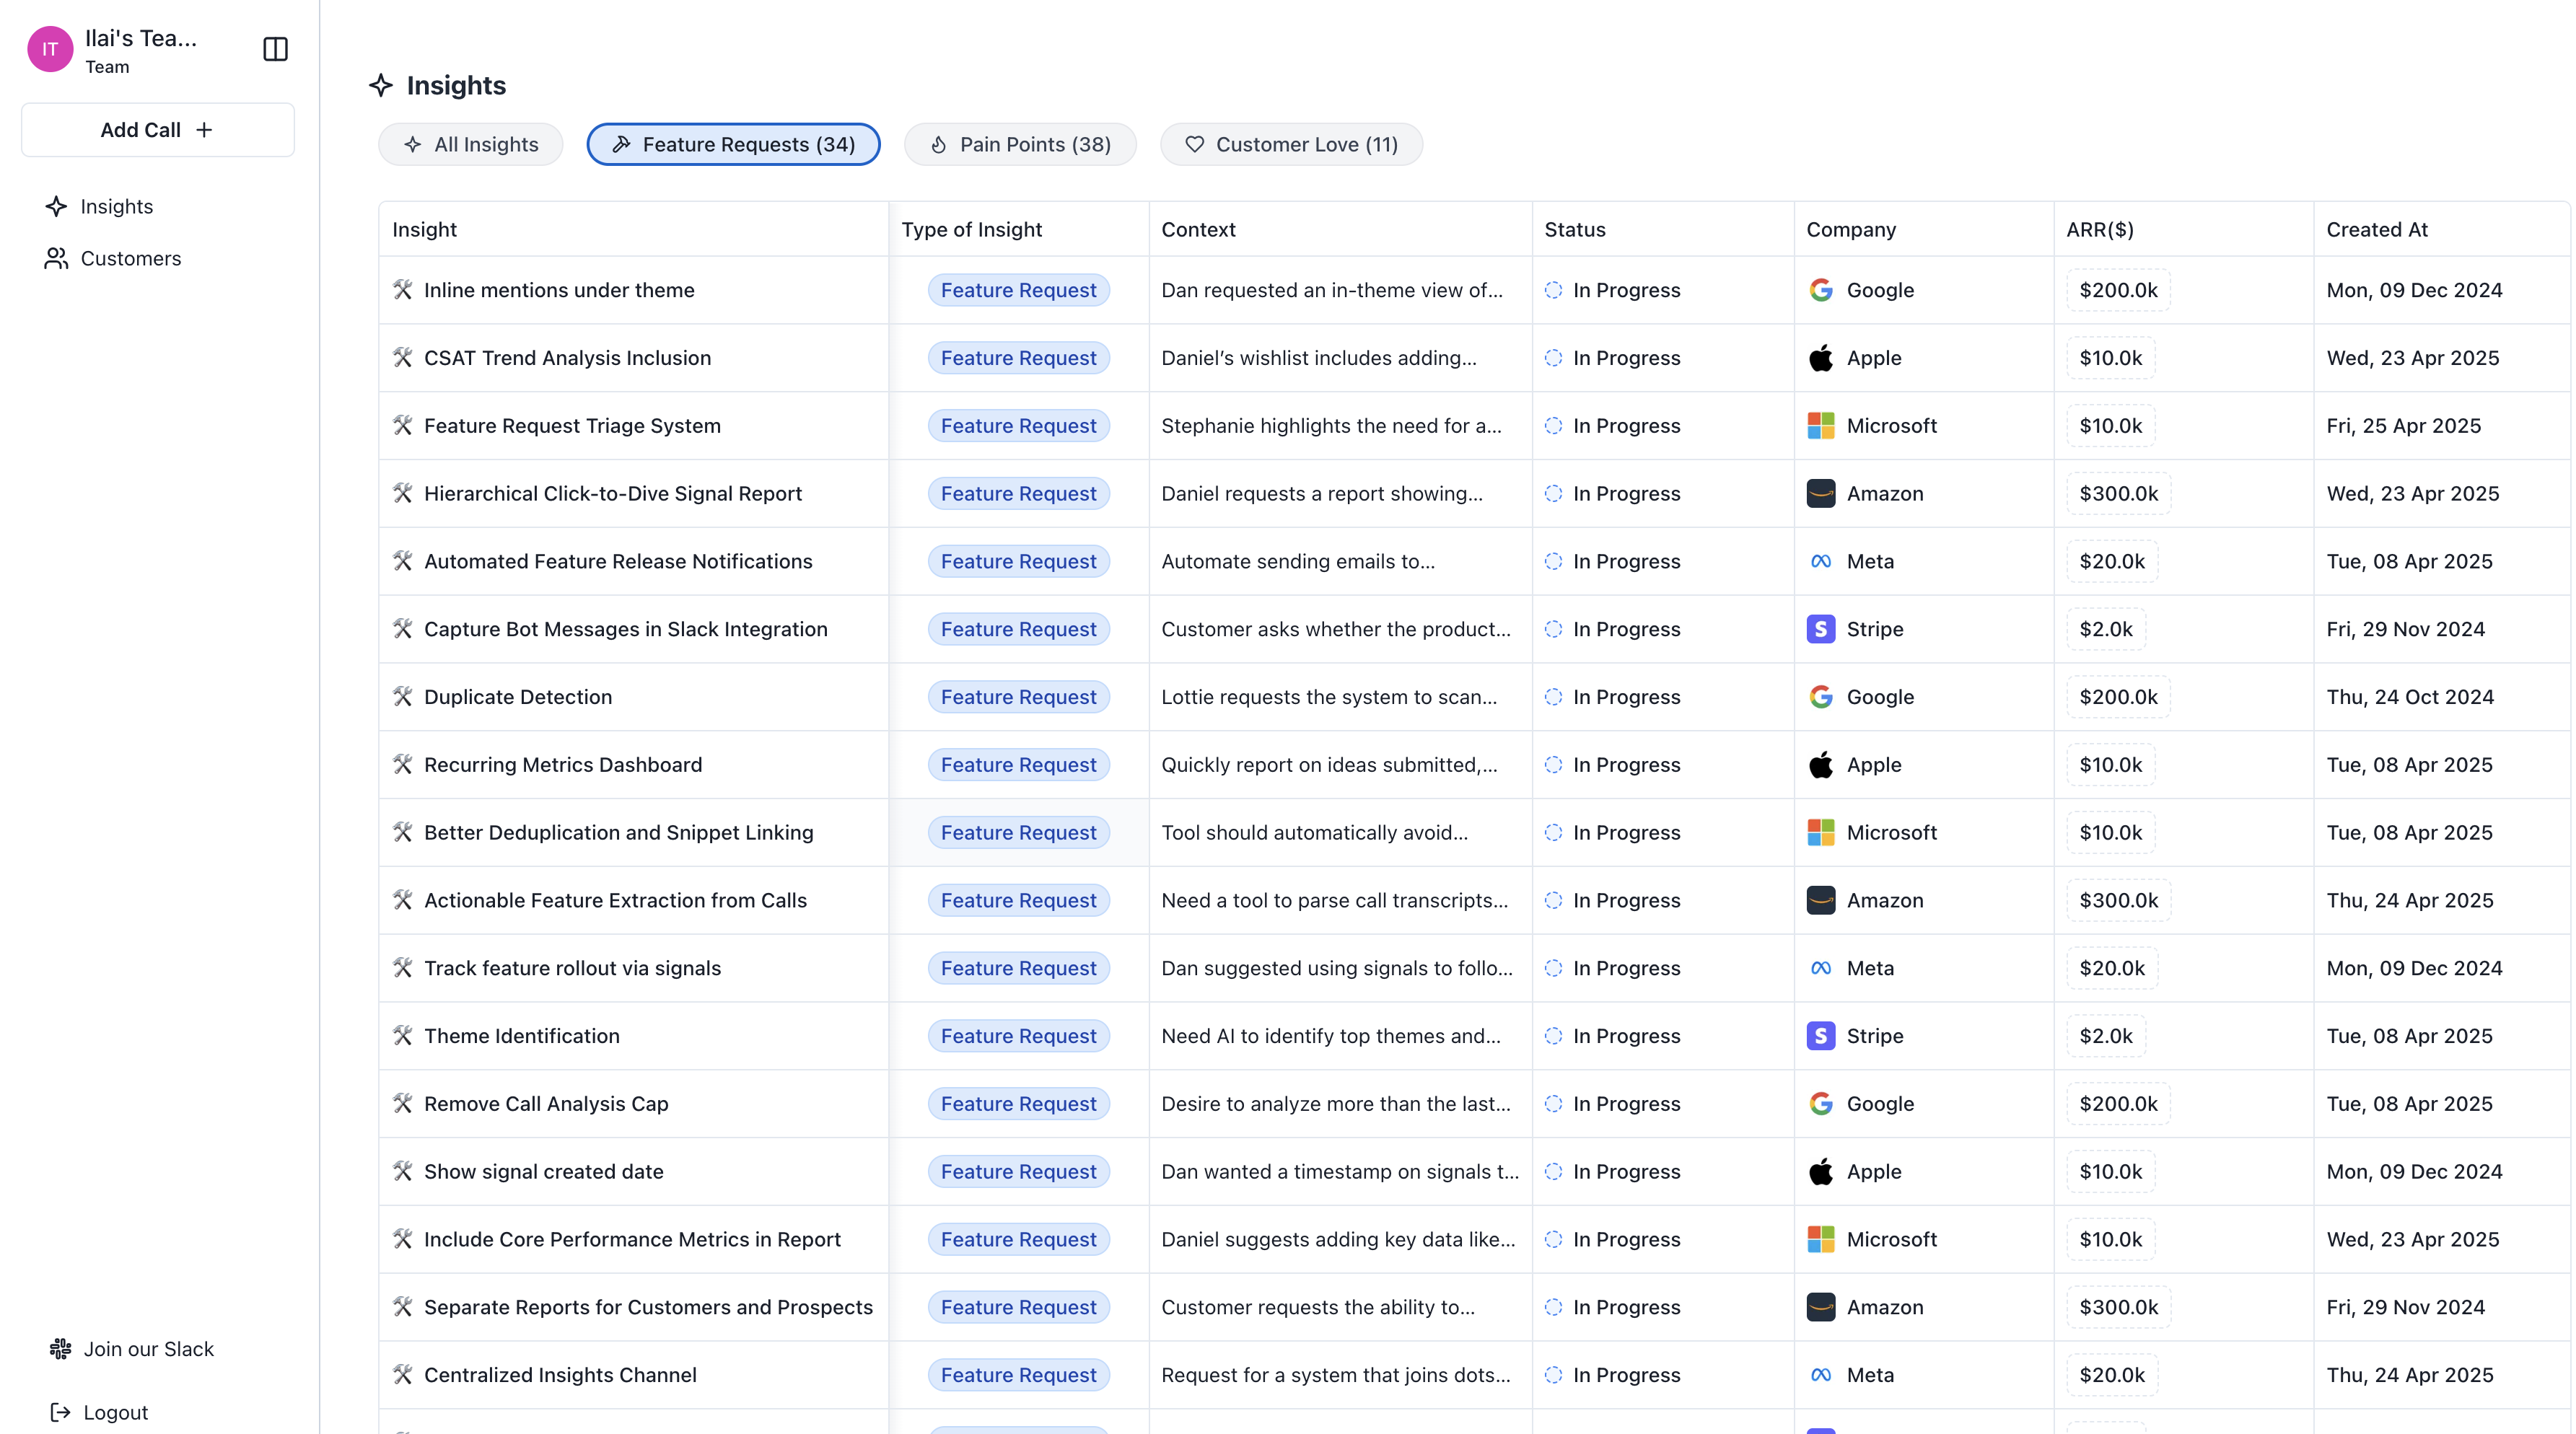Switch to Pain Points (38) tab
The width and height of the screenshot is (2576, 1434).
click(x=1020, y=144)
